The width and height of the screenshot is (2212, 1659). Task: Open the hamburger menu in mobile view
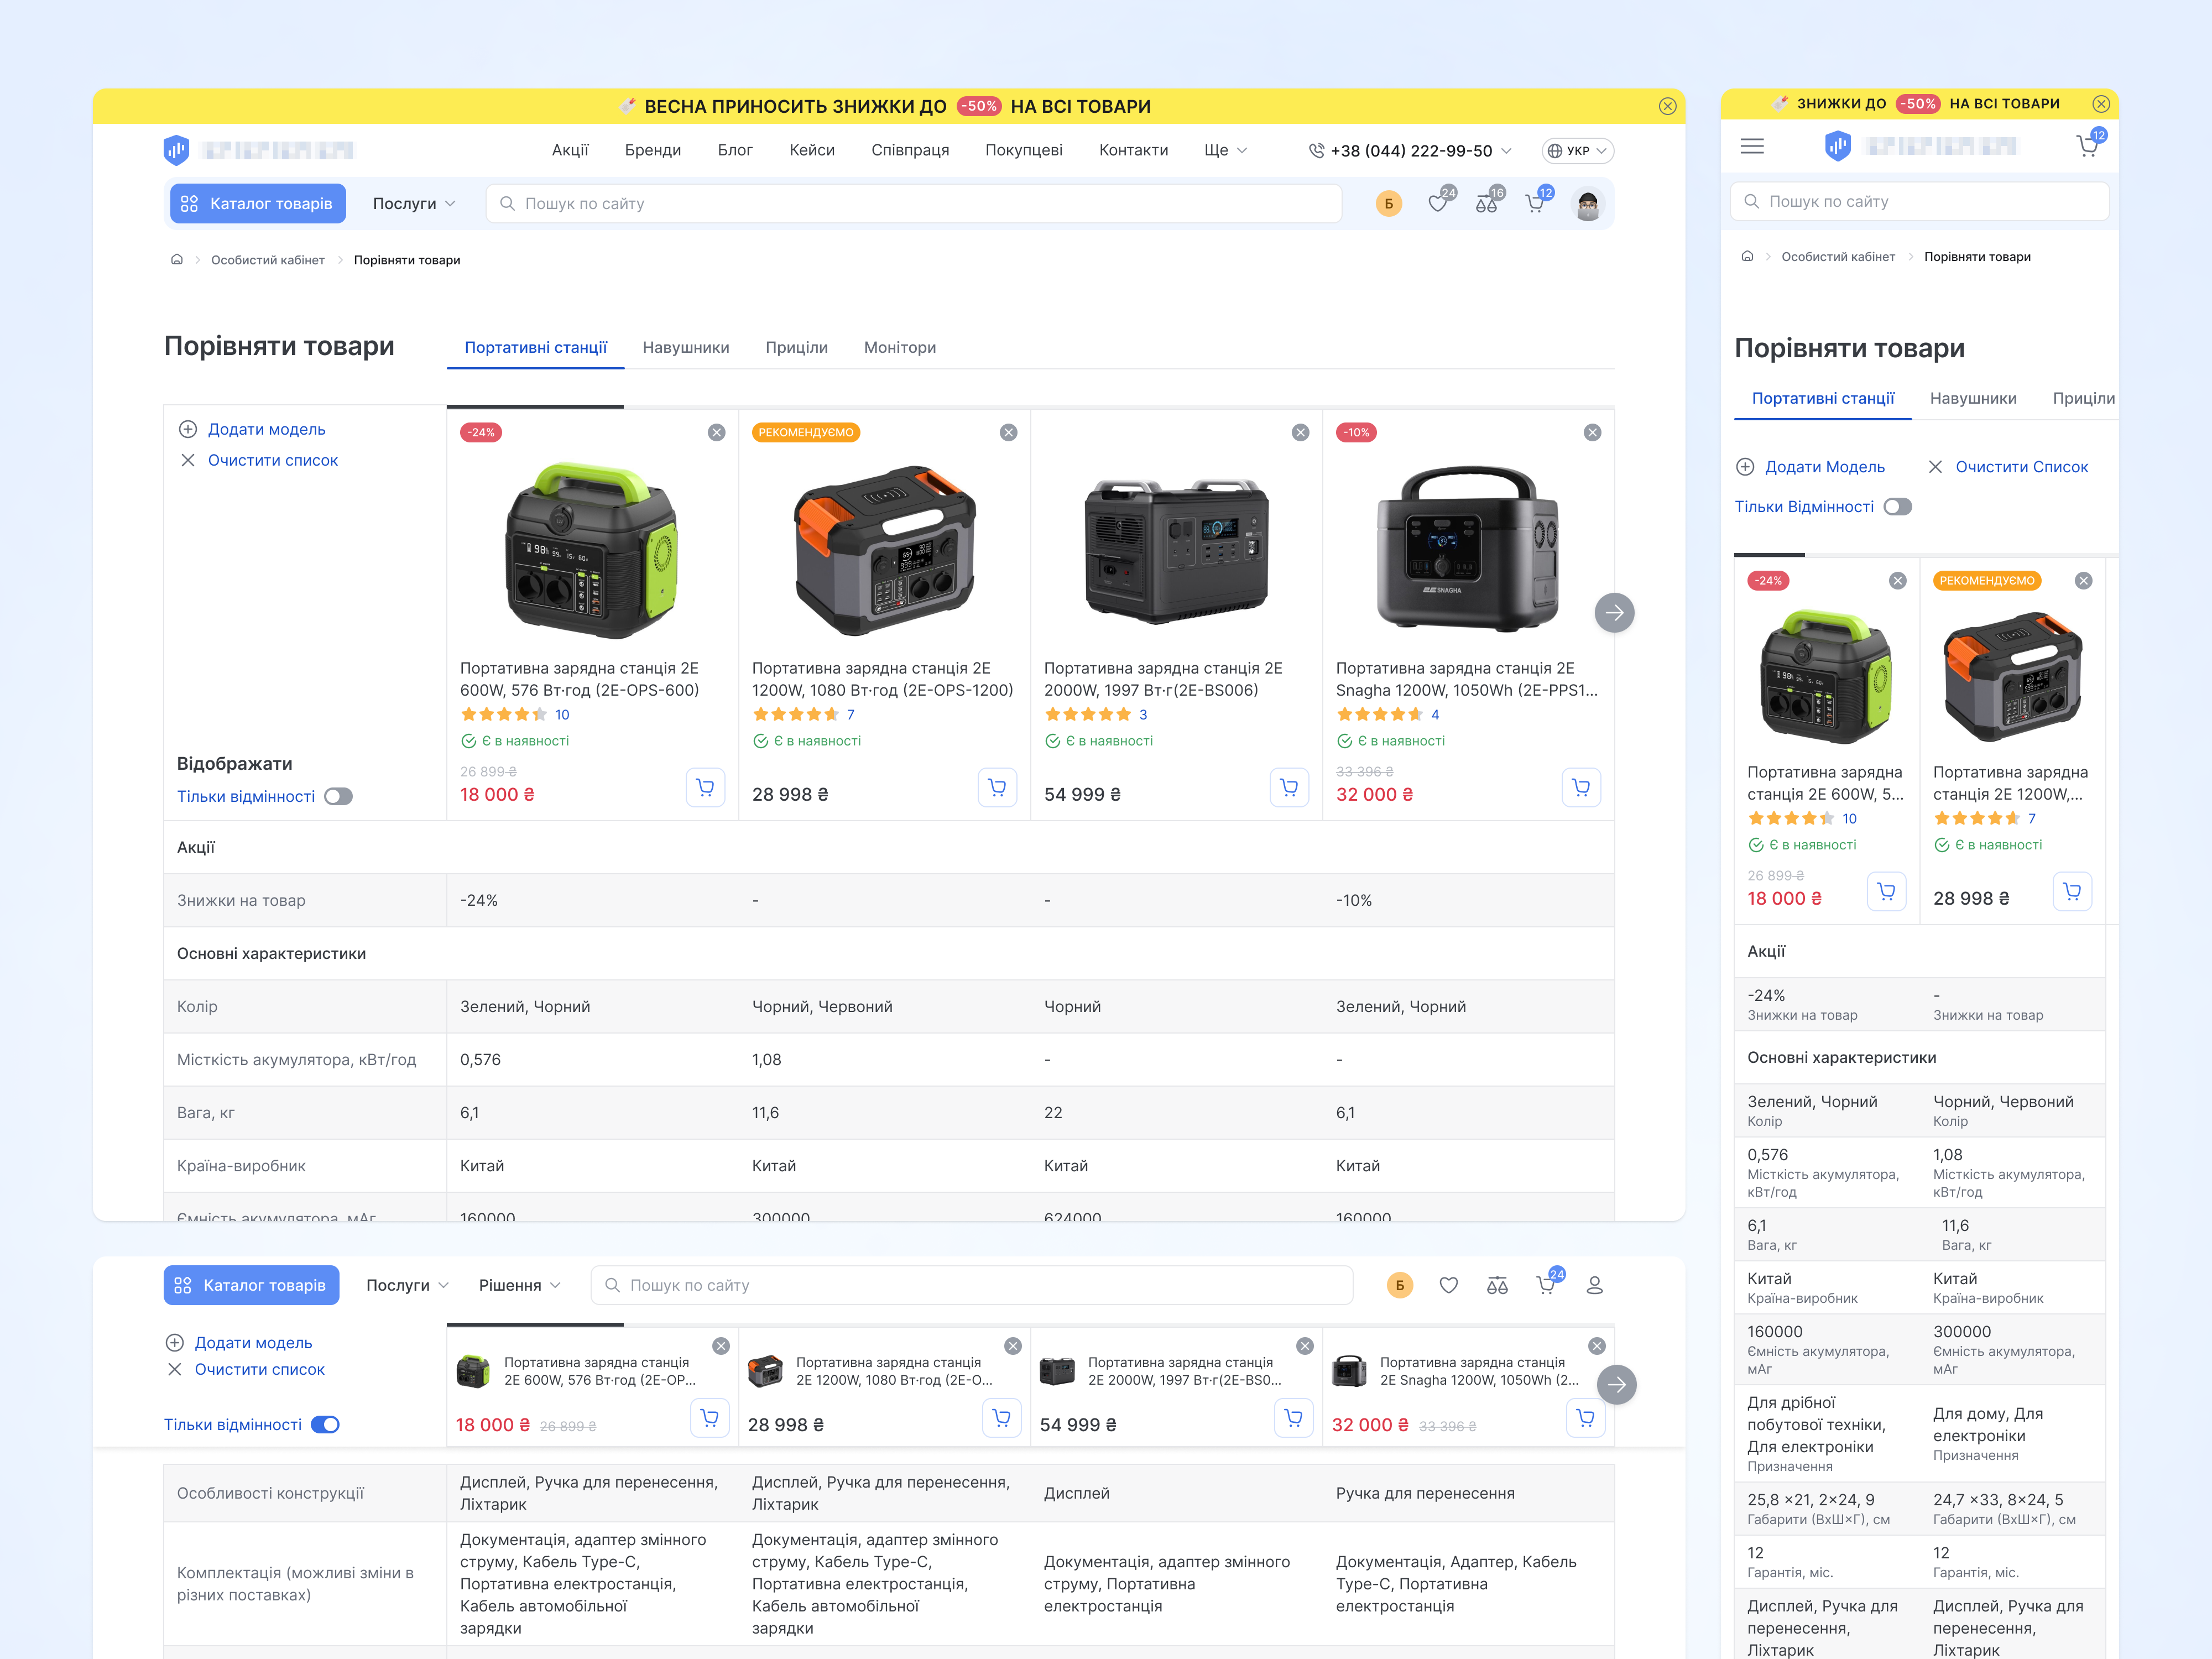coord(1752,146)
